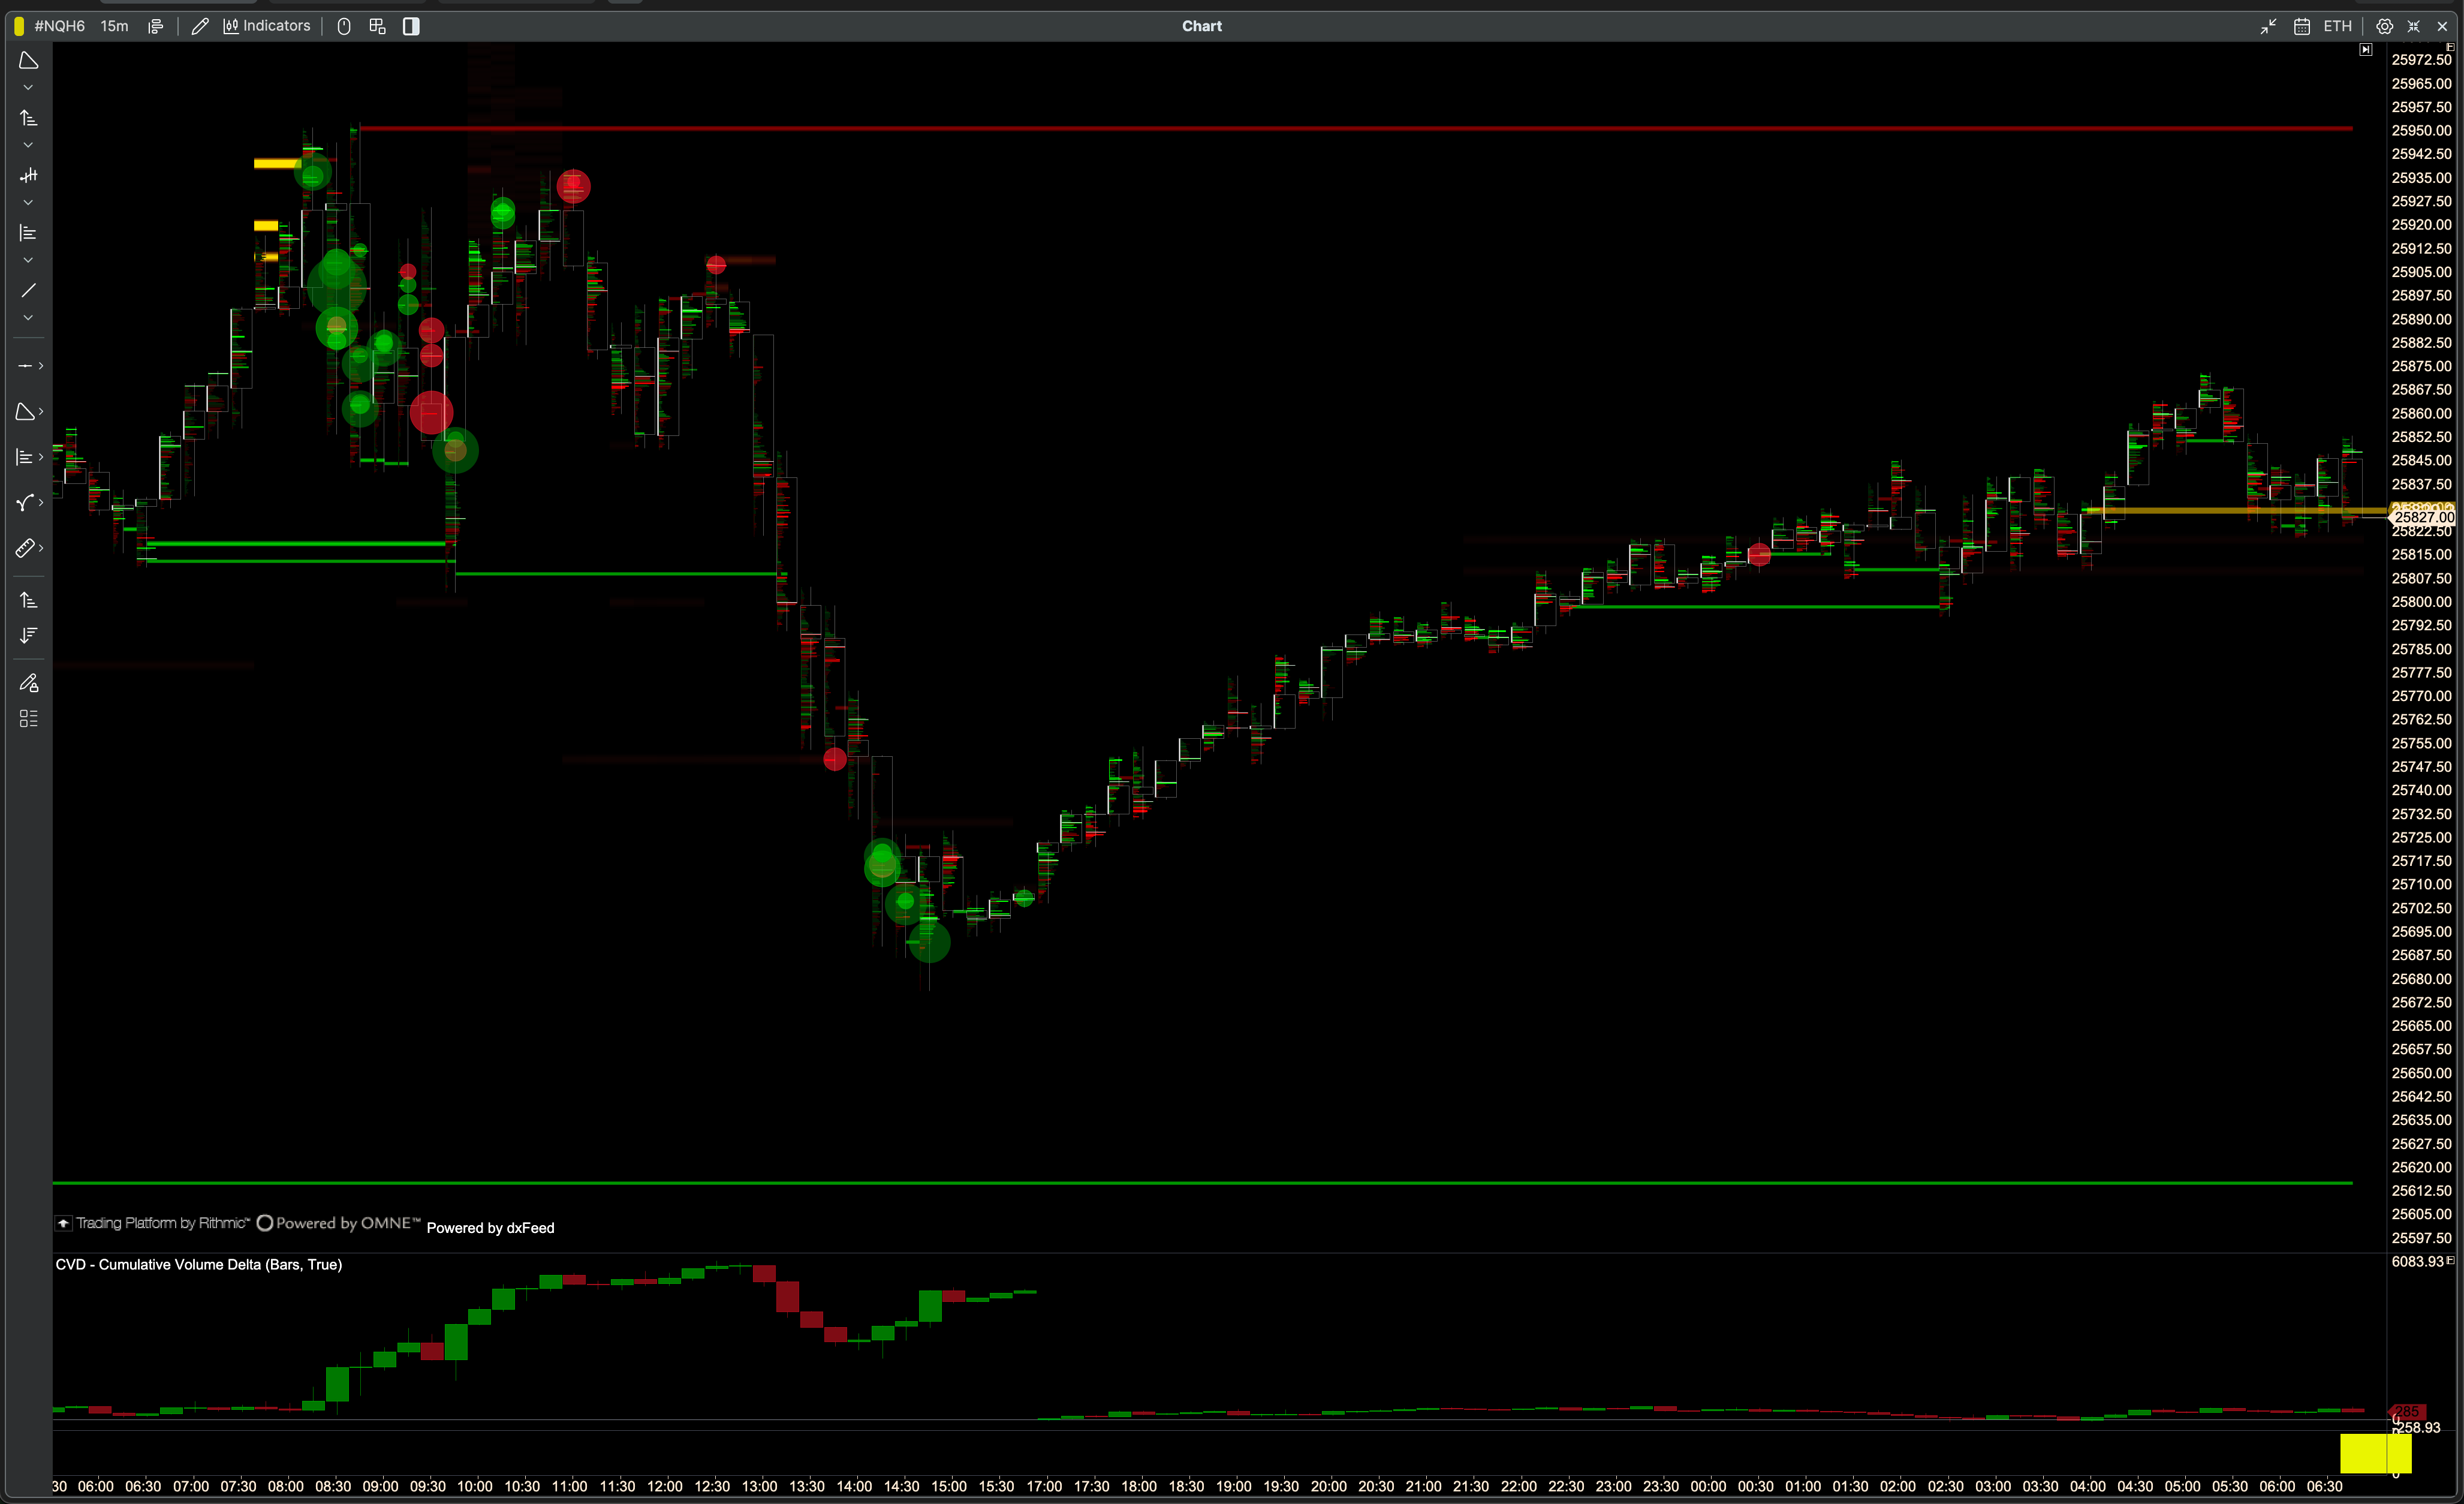Expand the curve tool submenu arrow
2464x1504 pixels.
click(x=41, y=502)
